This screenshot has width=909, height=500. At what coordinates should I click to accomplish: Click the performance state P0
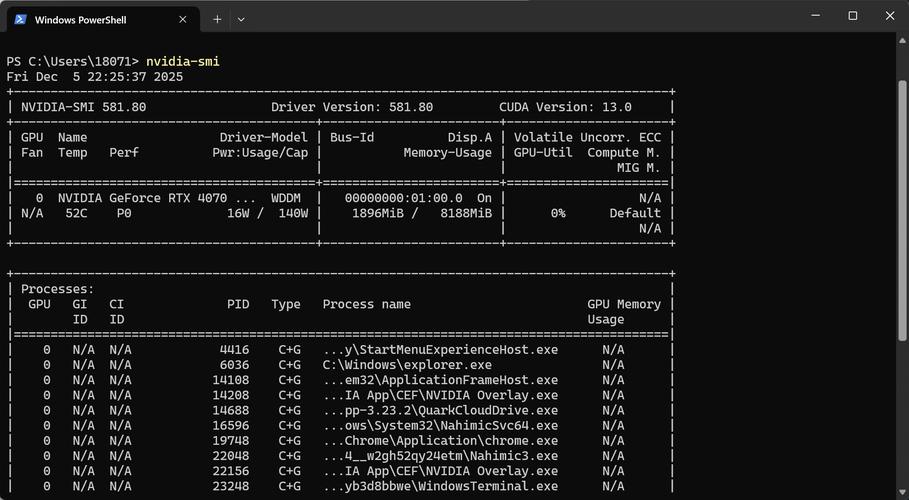click(x=124, y=213)
